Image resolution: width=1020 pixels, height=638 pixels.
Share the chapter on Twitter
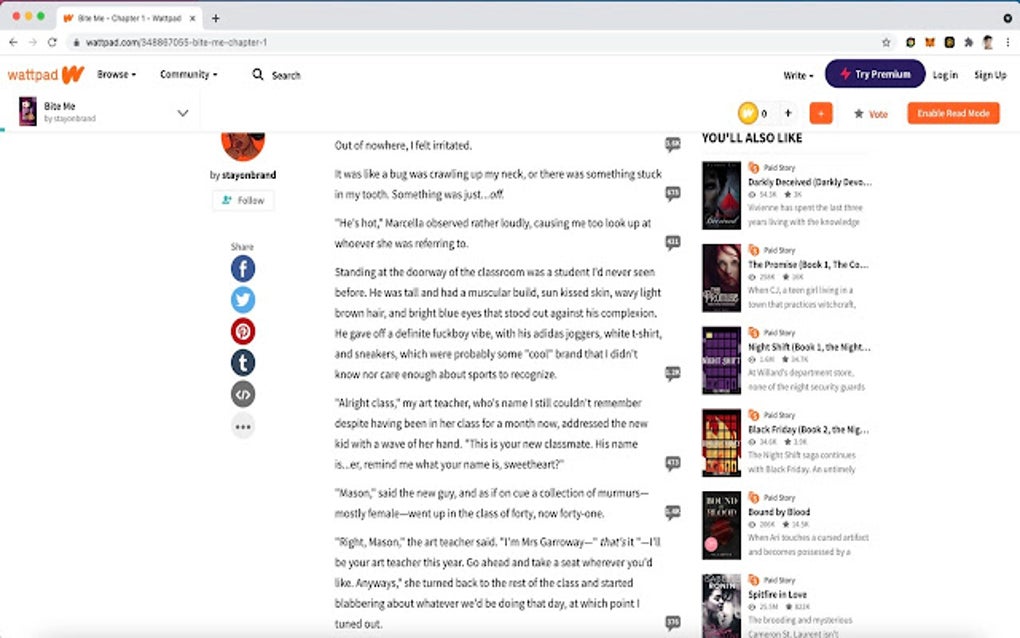tap(243, 300)
